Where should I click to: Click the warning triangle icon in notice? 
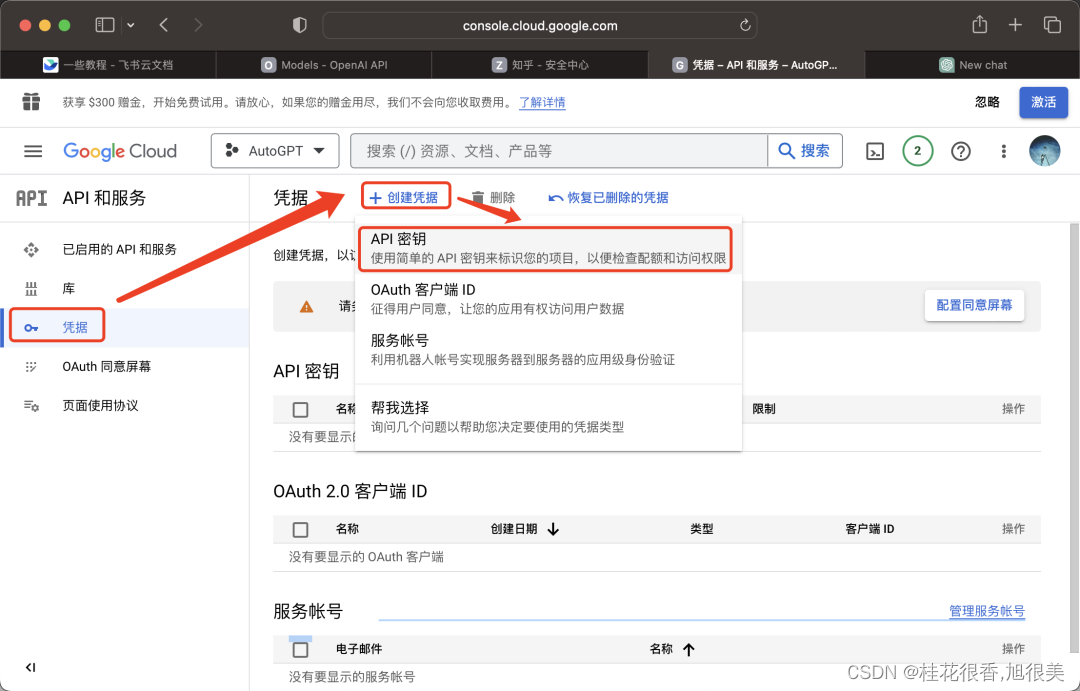(x=307, y=307)
